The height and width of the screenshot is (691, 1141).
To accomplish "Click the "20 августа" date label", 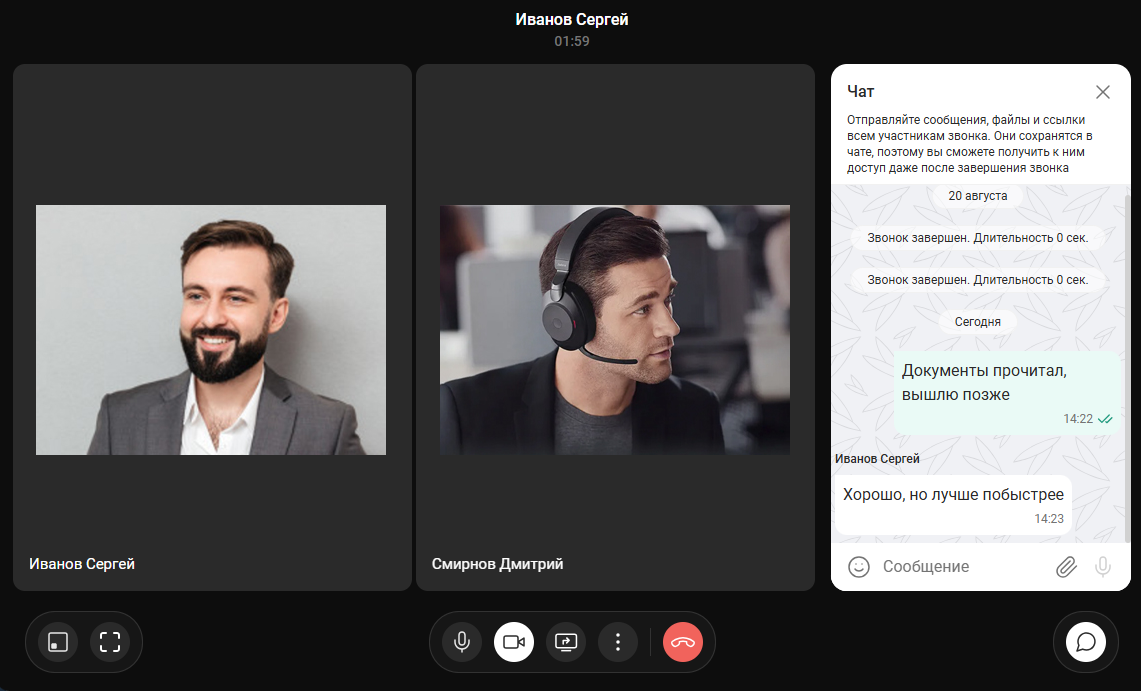I will (977, 196).
